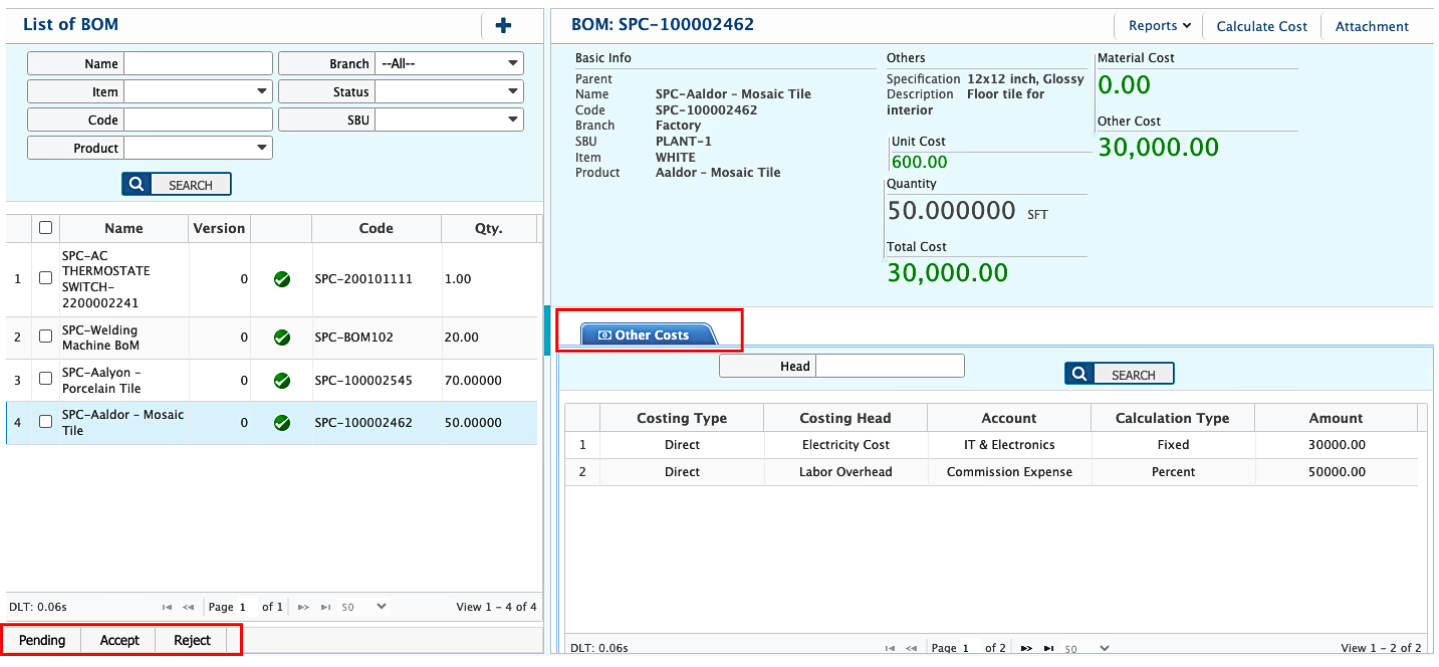The height and width of the screenshot is (667, 1439).
Task: Jump to last page of Other Costs grid
Action: pyautogui.click(x=1048, y=648)
